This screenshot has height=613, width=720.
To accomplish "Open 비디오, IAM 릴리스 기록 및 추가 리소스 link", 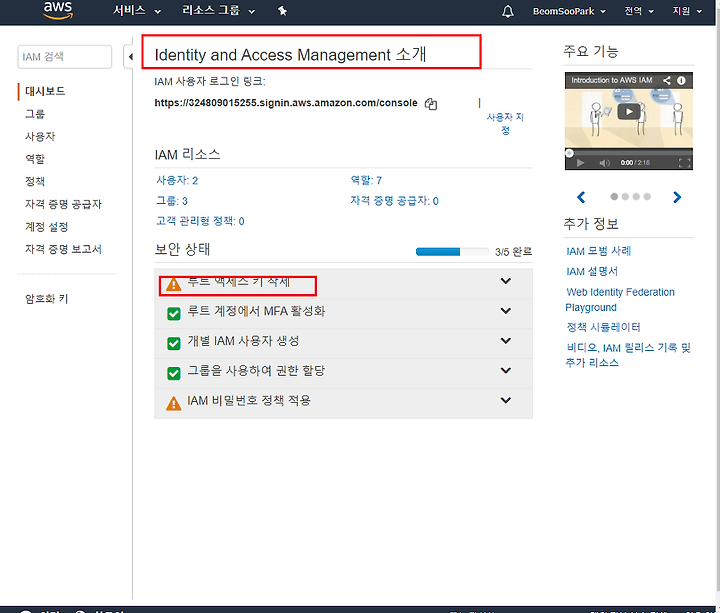I will [628, 355].
